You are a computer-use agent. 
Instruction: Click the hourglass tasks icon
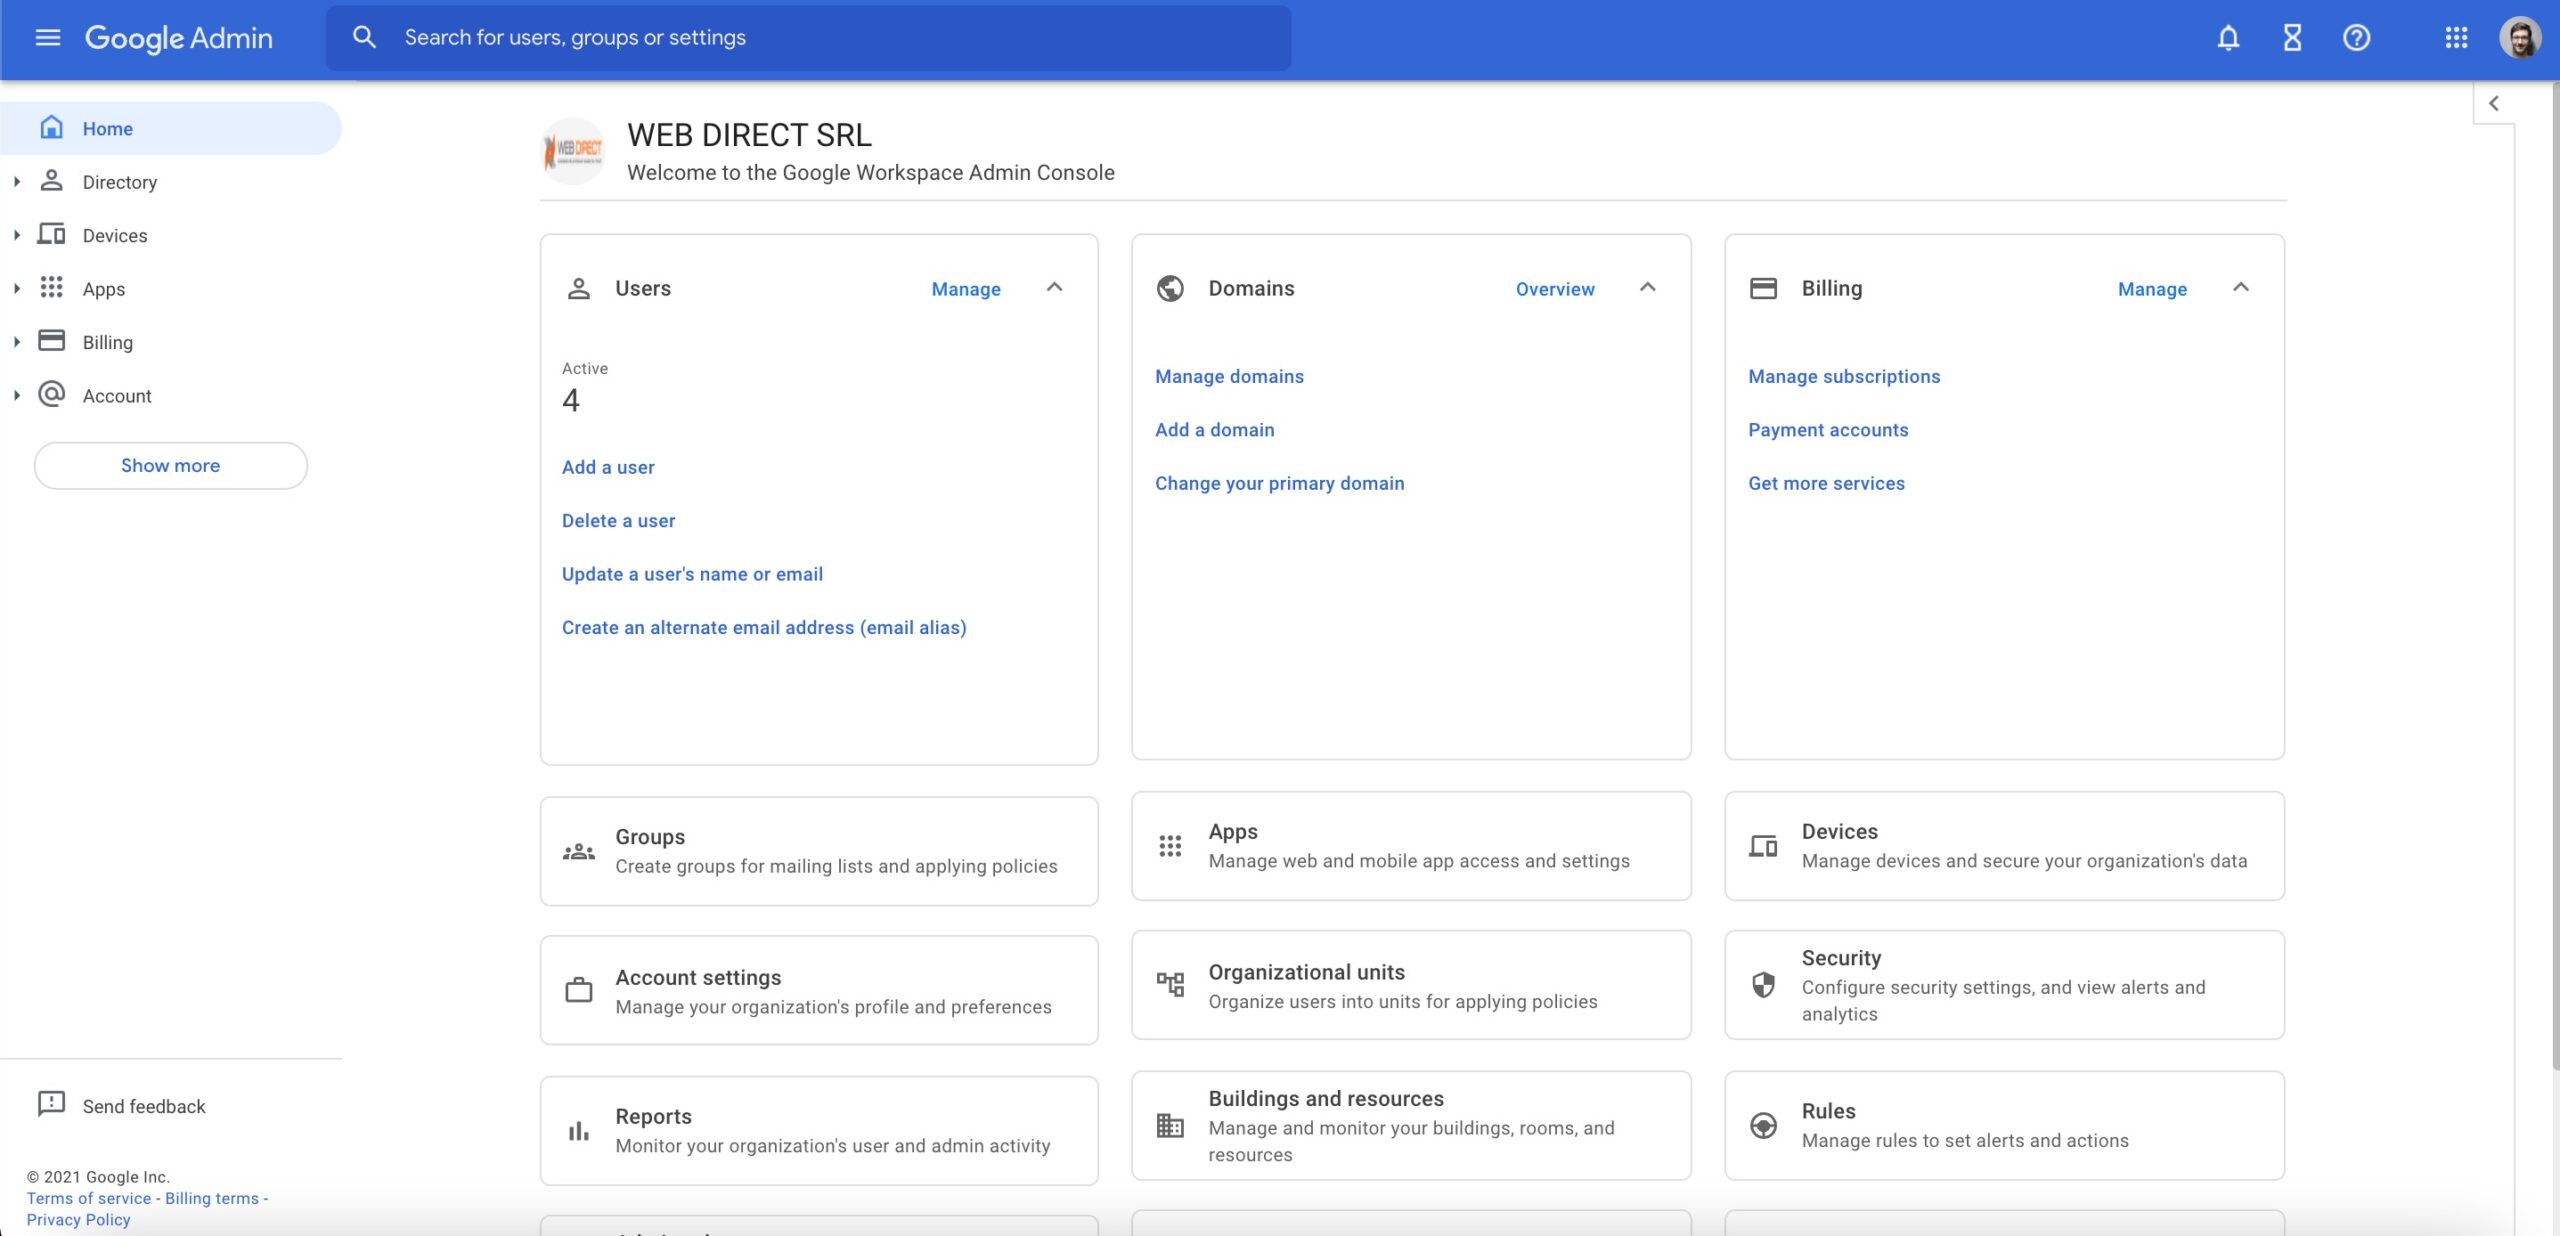coord(2292,38)
